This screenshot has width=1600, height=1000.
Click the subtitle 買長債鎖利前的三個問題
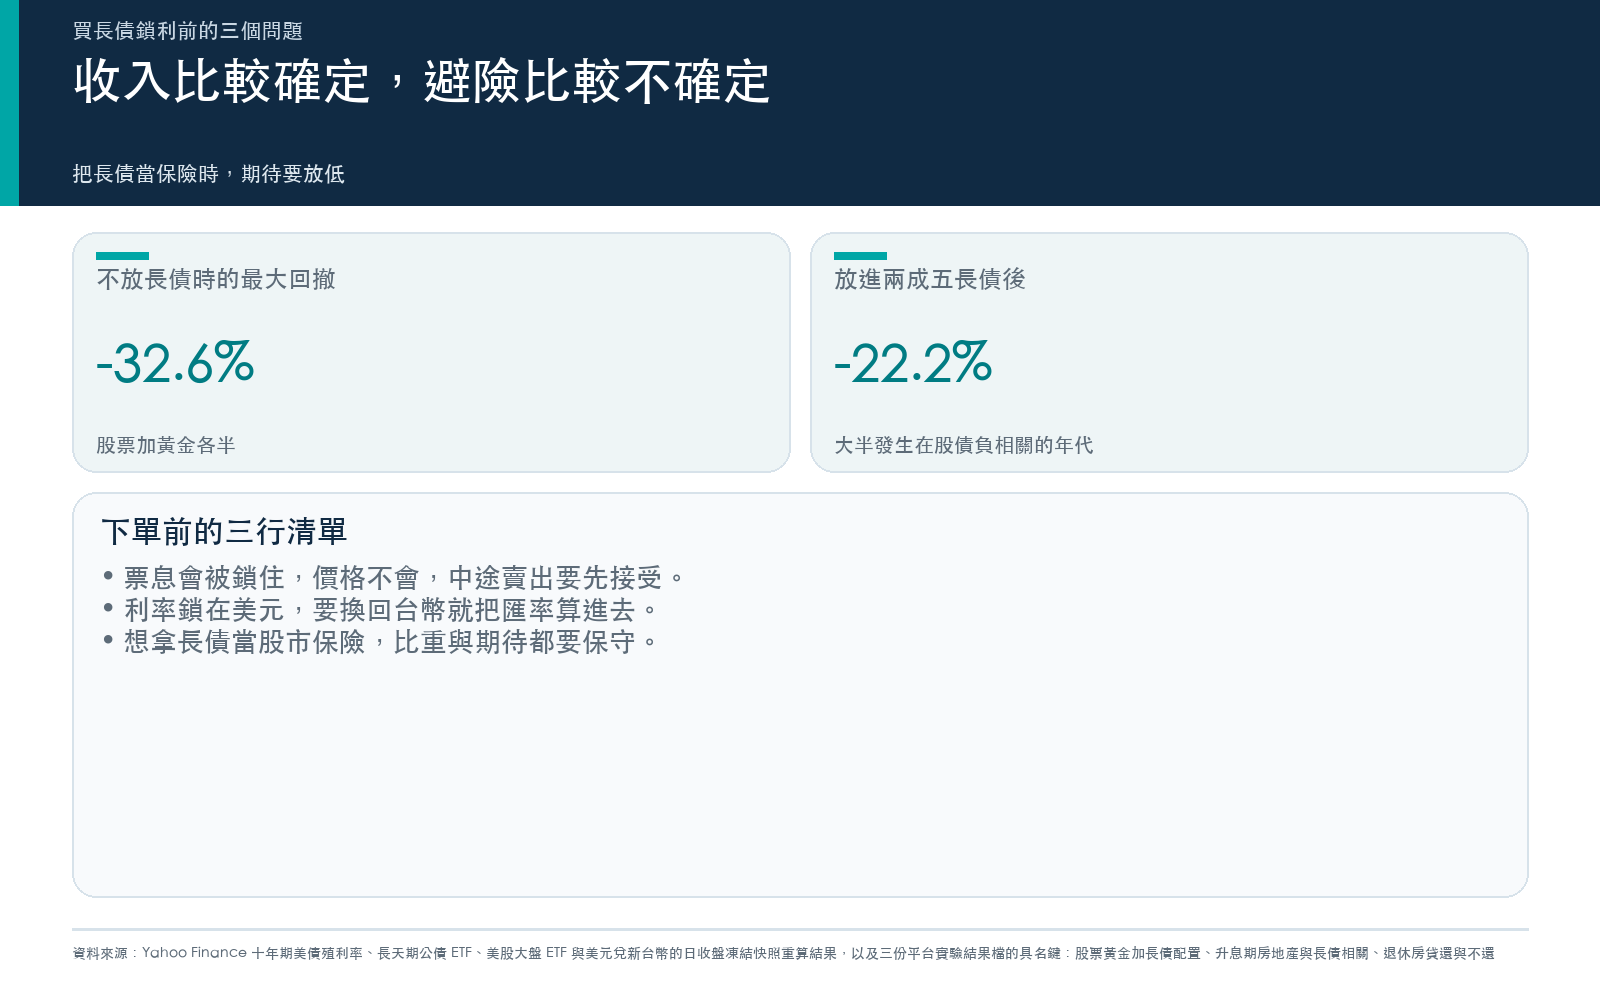pos(188,31)
